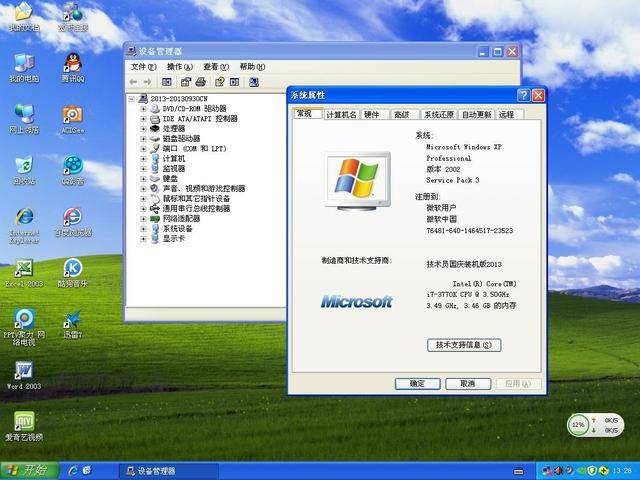Open the 迅雷7 desktop icon

[73, 324]
